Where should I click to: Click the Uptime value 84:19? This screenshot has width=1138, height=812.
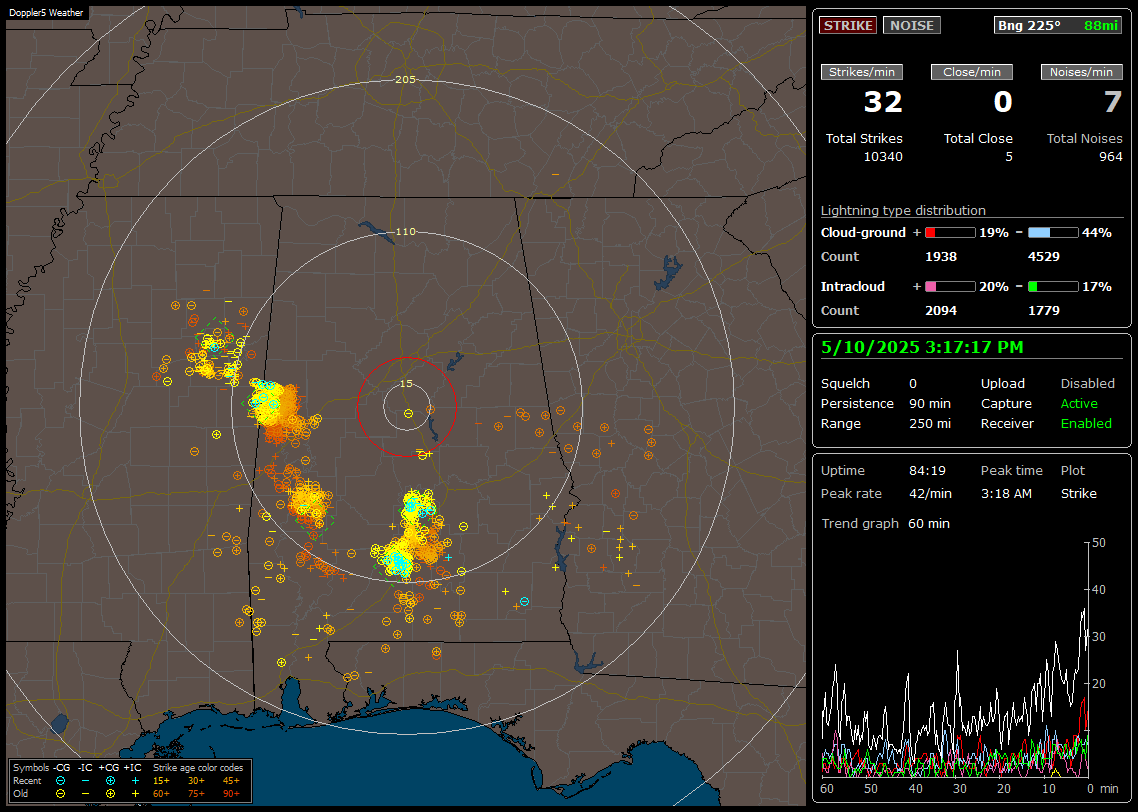(x=928, y=471)
